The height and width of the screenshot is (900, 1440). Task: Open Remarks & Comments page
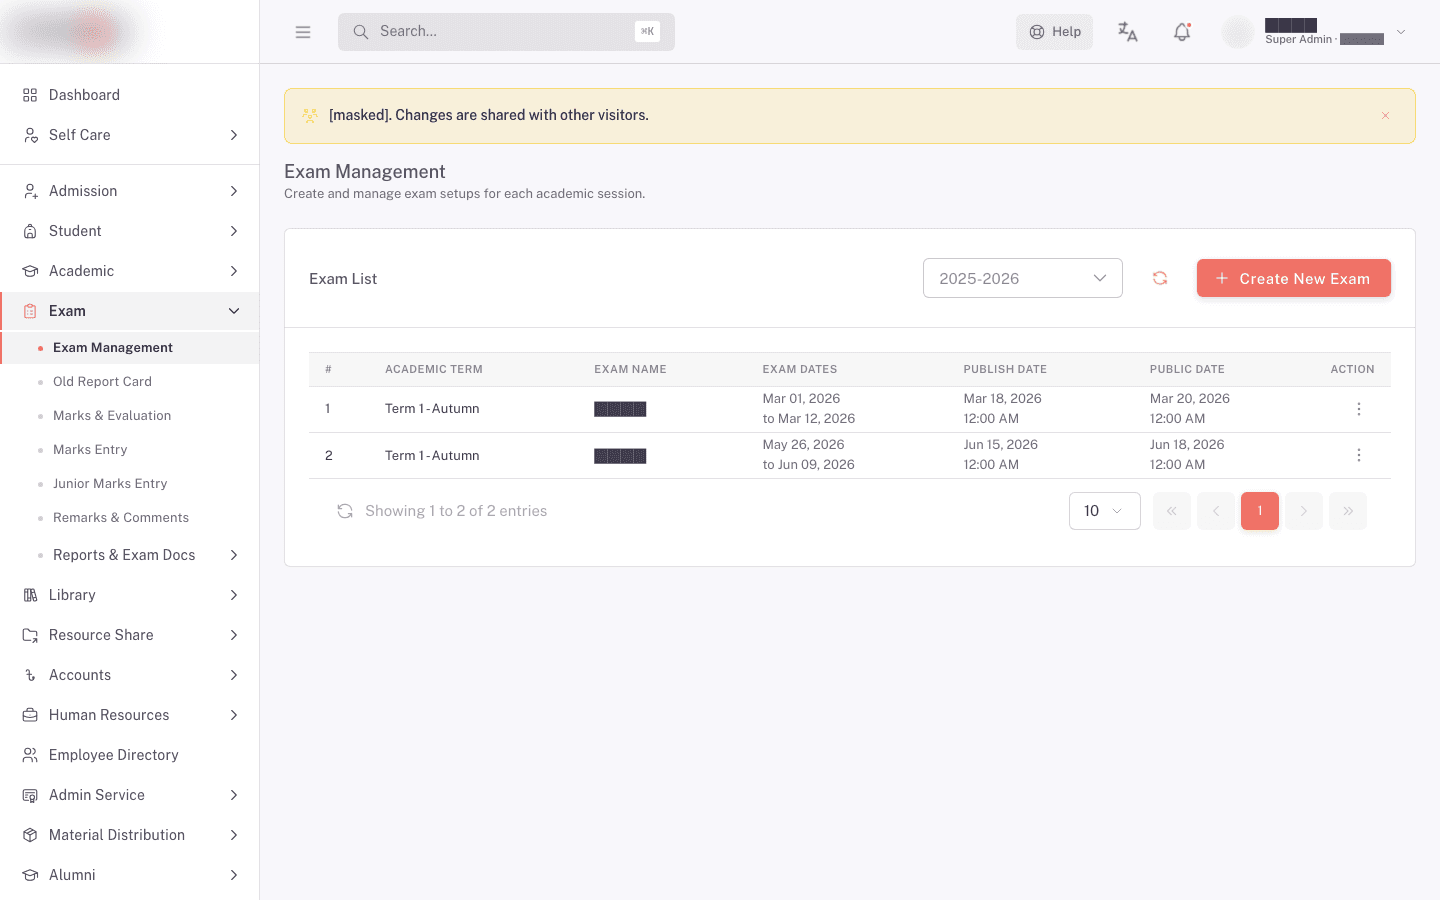tap(130, 518)
